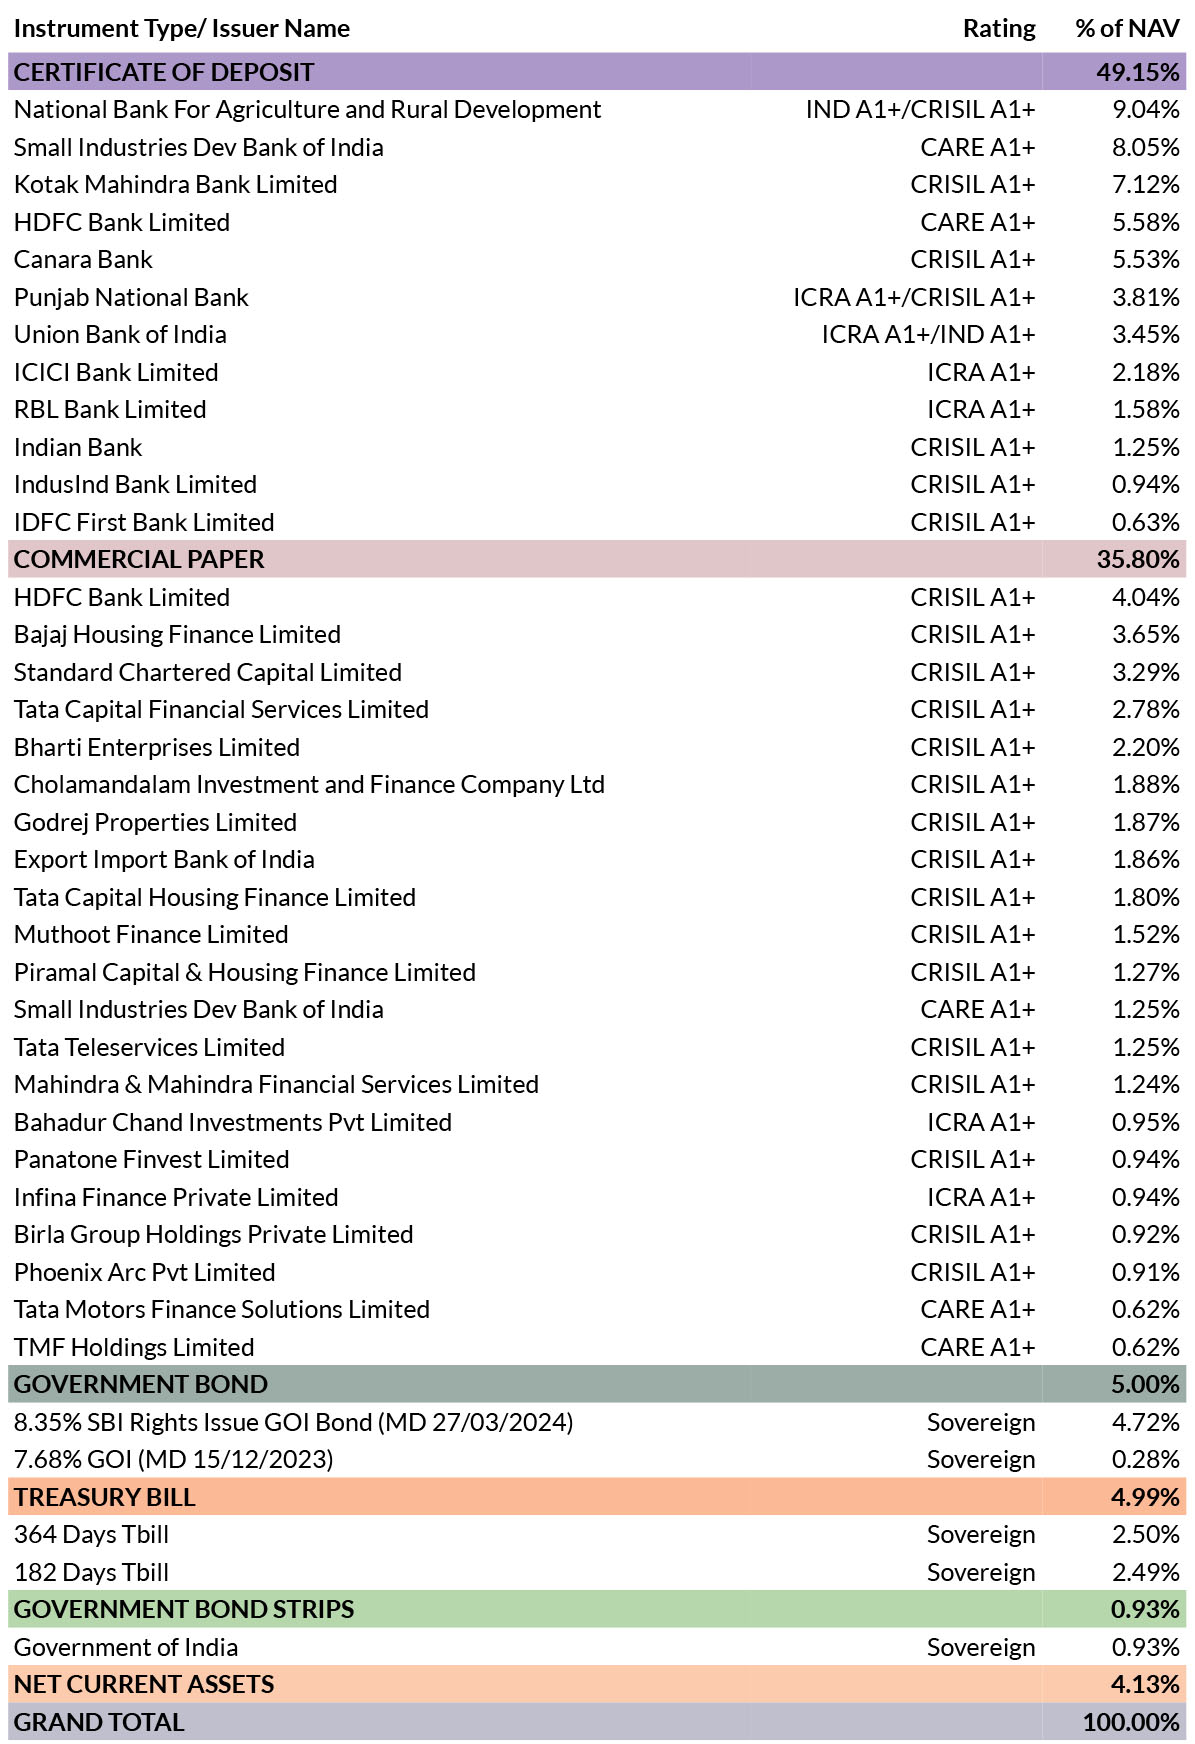The width and height of the screenshot is (1195, 1744).
Task: Click the 49.15% Certificate of Deposit total
Action: coord(1138,72)
